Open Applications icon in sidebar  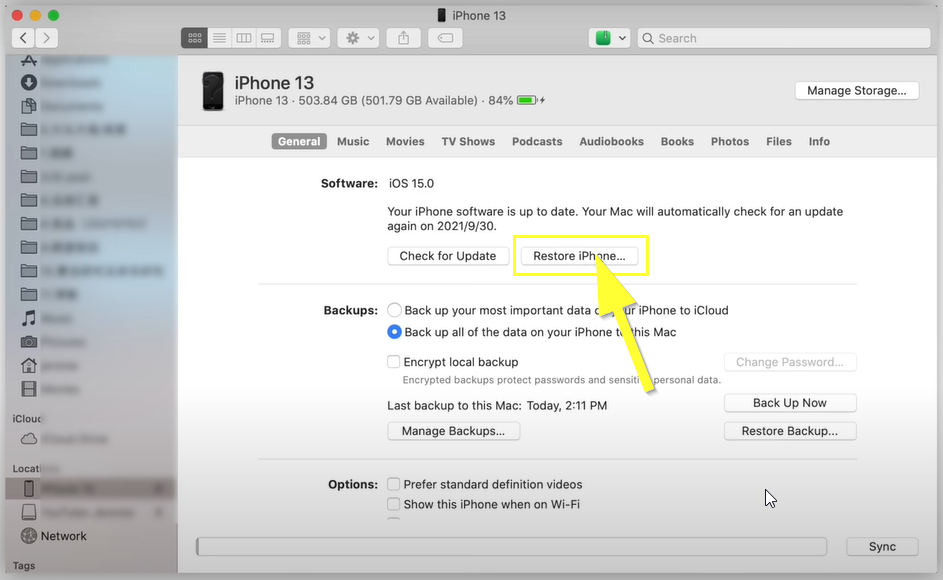click(x=29, y=60)
